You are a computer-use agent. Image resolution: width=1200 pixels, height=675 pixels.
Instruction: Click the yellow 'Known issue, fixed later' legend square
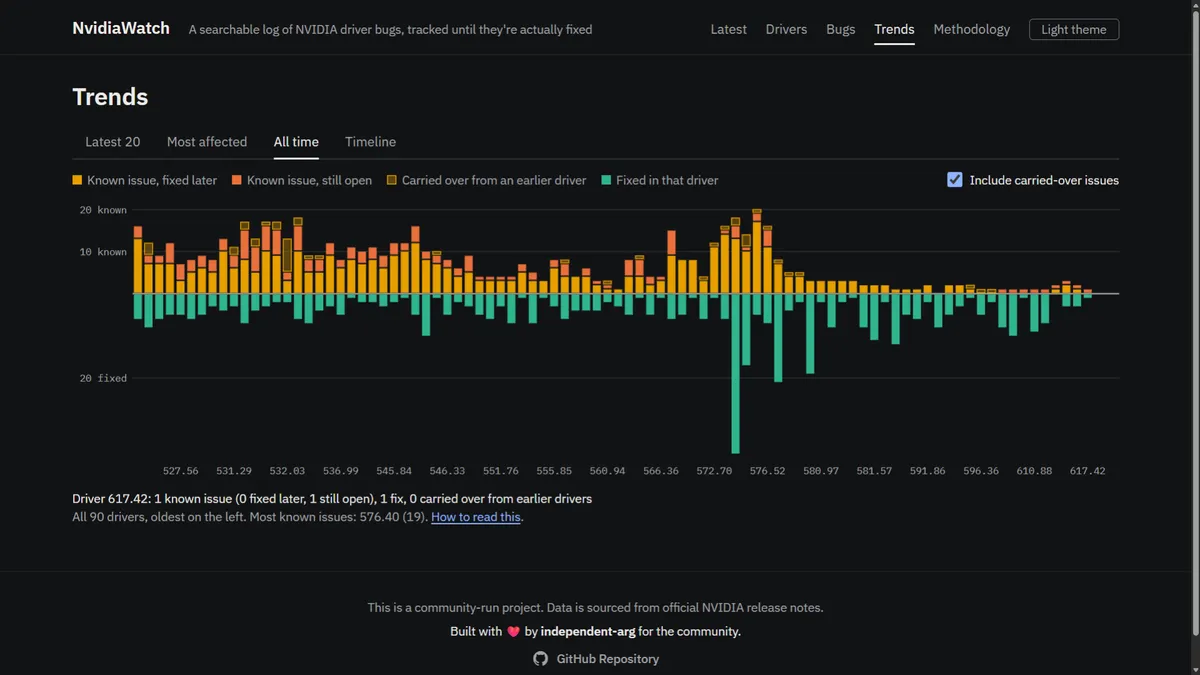pos(77,180)
